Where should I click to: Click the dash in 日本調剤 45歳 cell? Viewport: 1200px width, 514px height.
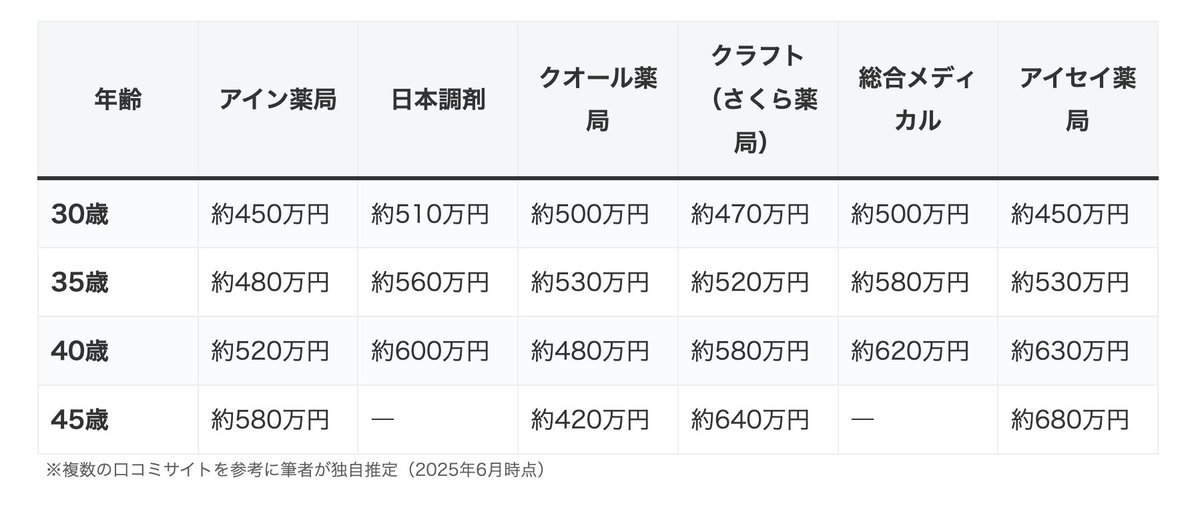click(x=382, y=419)
